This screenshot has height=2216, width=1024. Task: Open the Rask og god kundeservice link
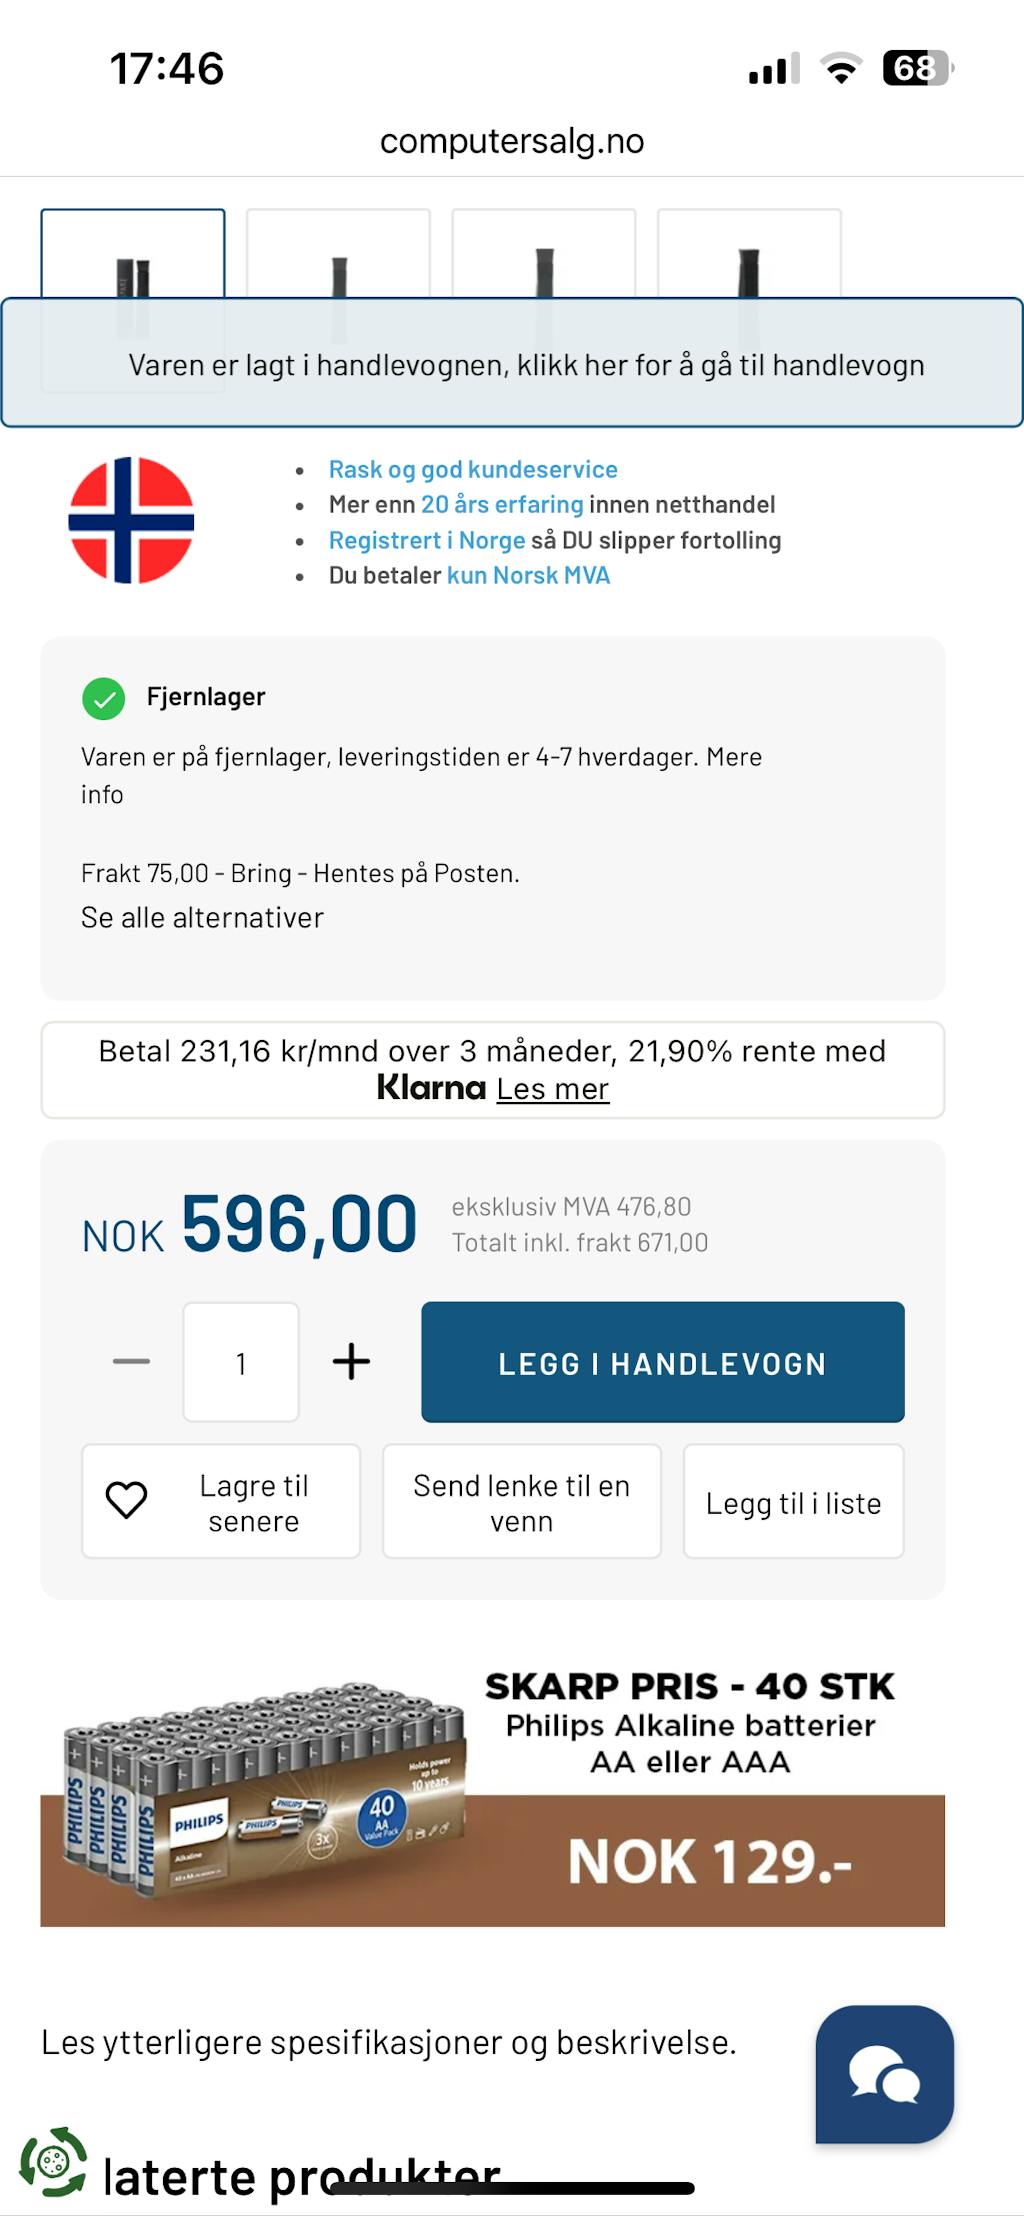tap(473, 470)
